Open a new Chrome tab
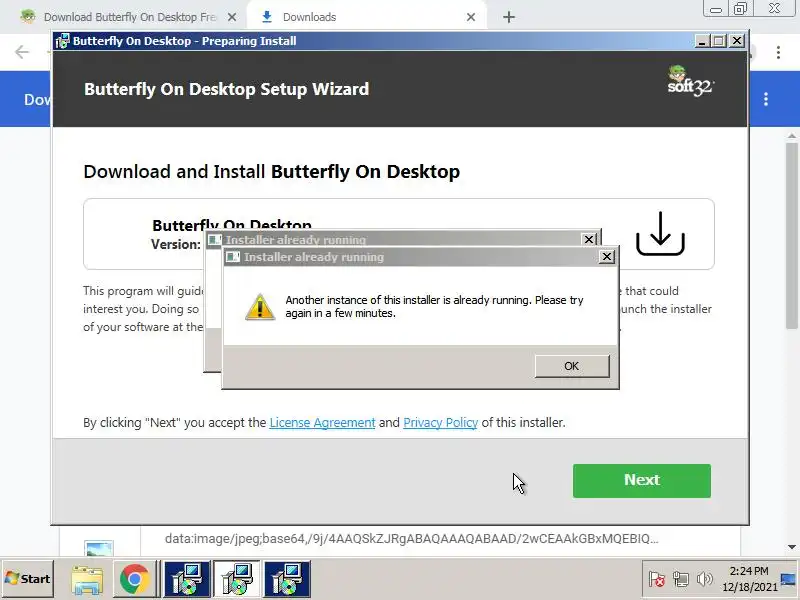 click(x=509, y=17)
